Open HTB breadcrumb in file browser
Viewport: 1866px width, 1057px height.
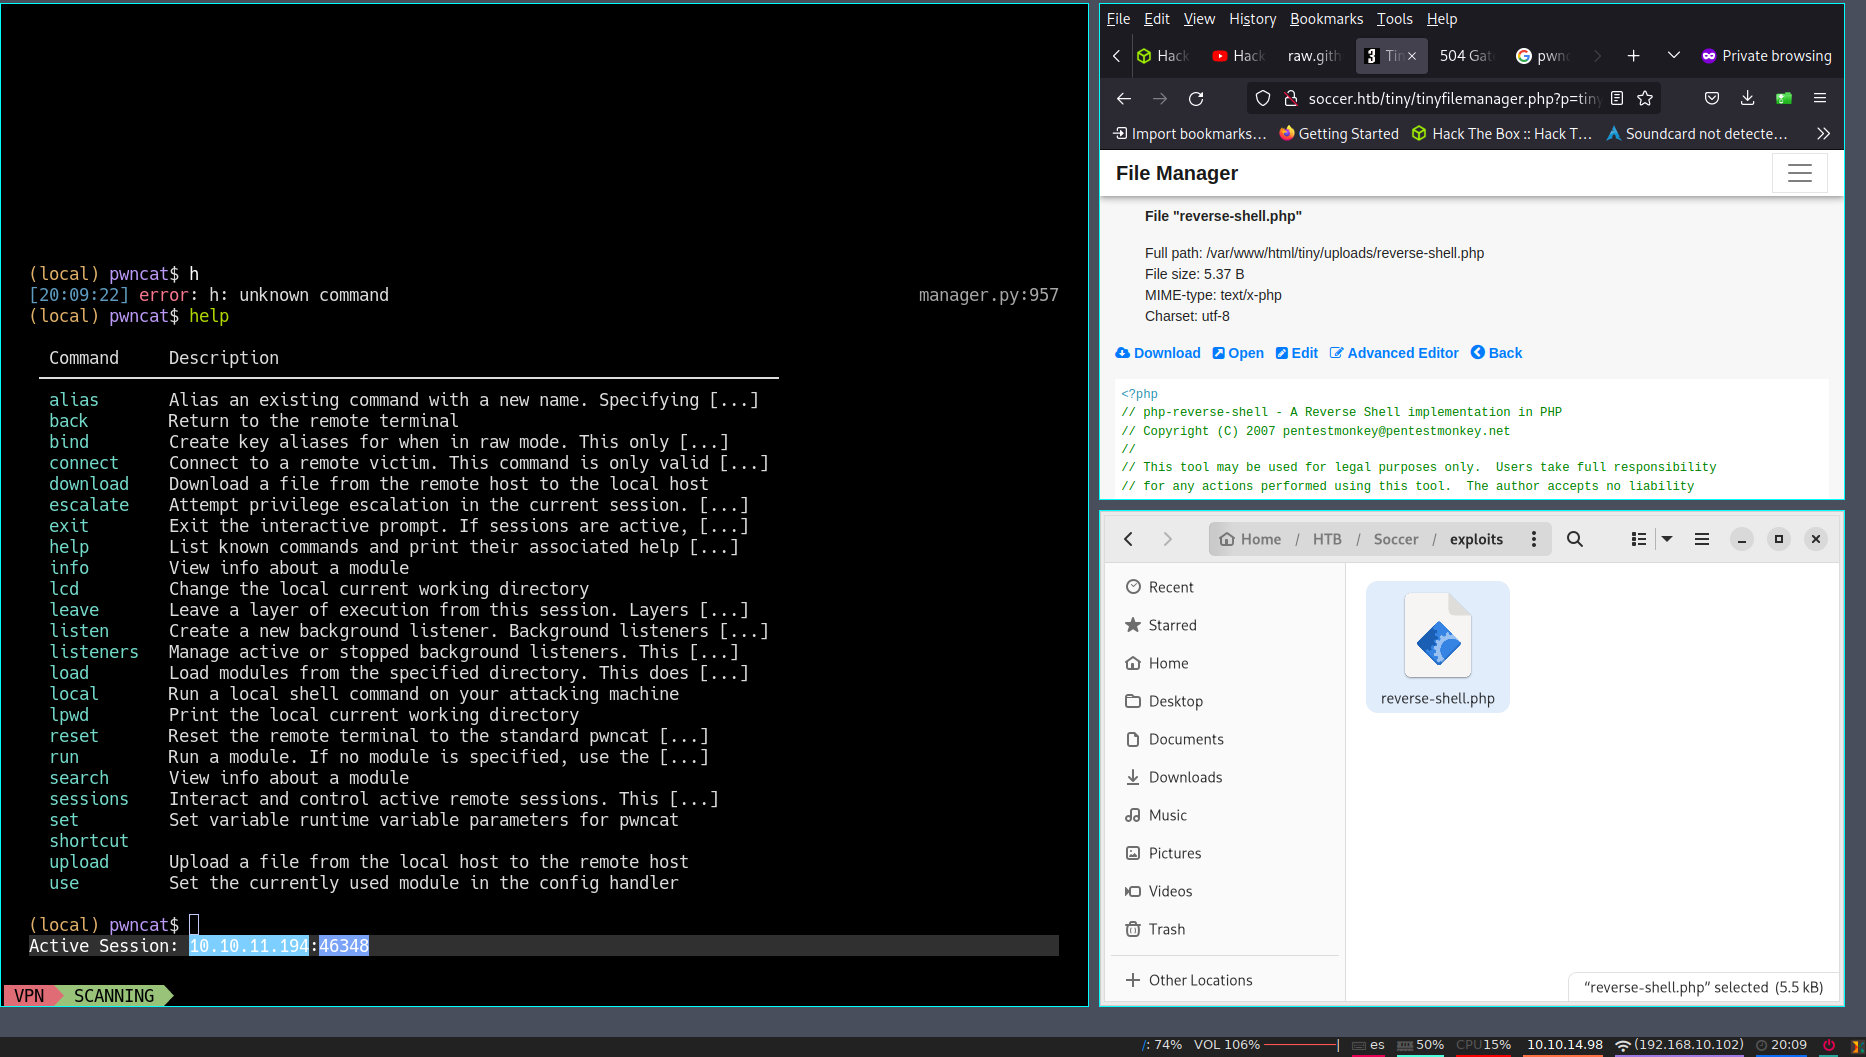click(x=1327, y=539)
